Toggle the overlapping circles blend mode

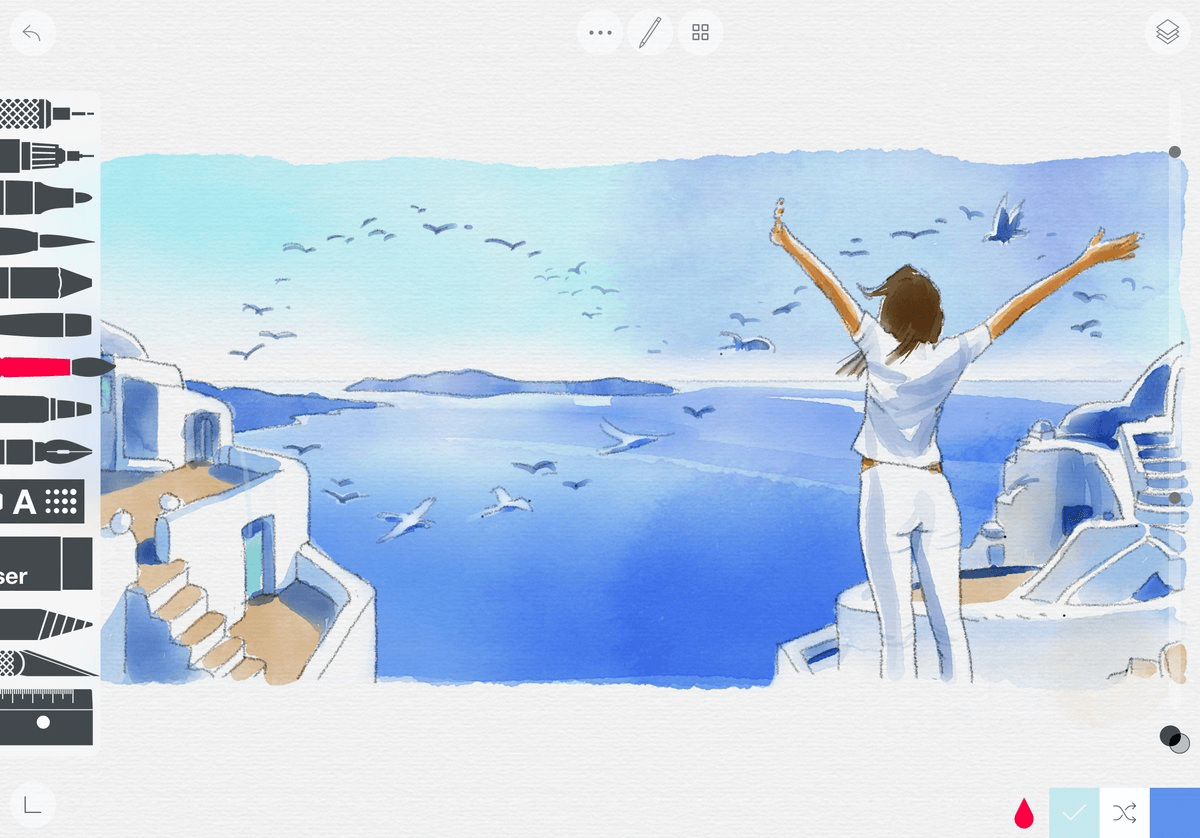(x=1174, y=740)
